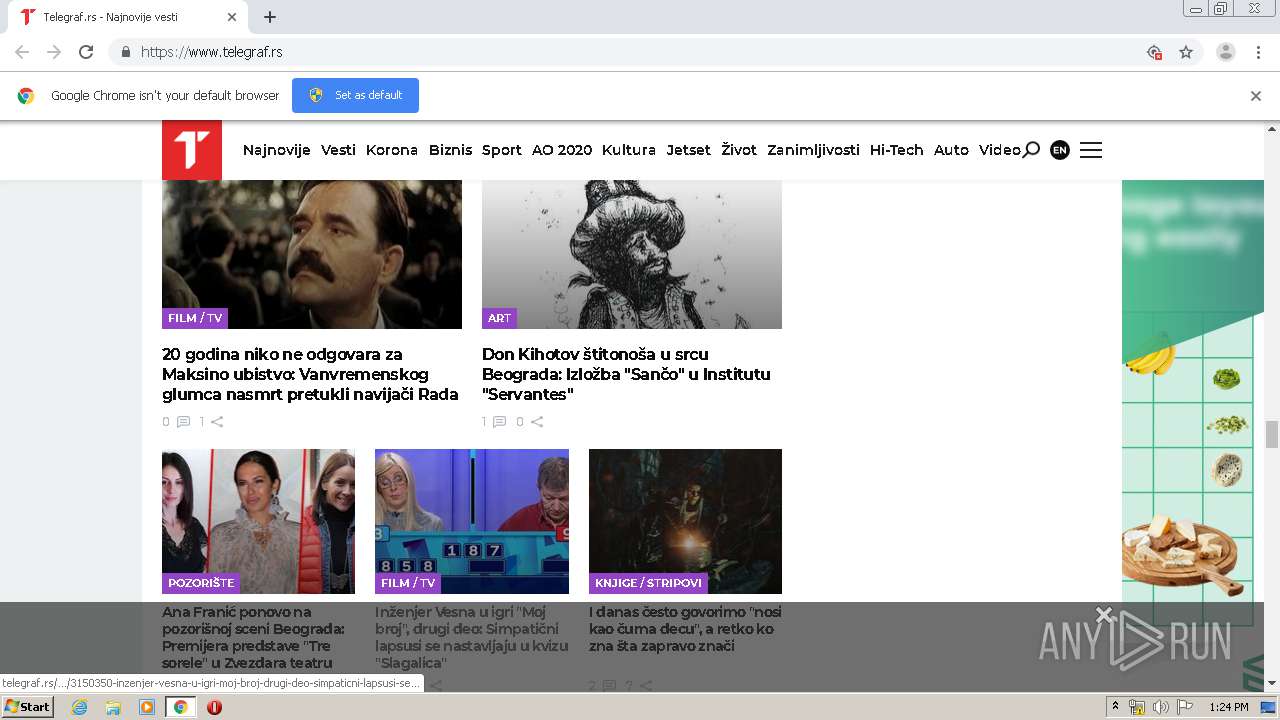The height and width of the screenshot is (720, 1280).
Task: Click the FILM / TV tag on mustached man photo
Action: (195, 318)
